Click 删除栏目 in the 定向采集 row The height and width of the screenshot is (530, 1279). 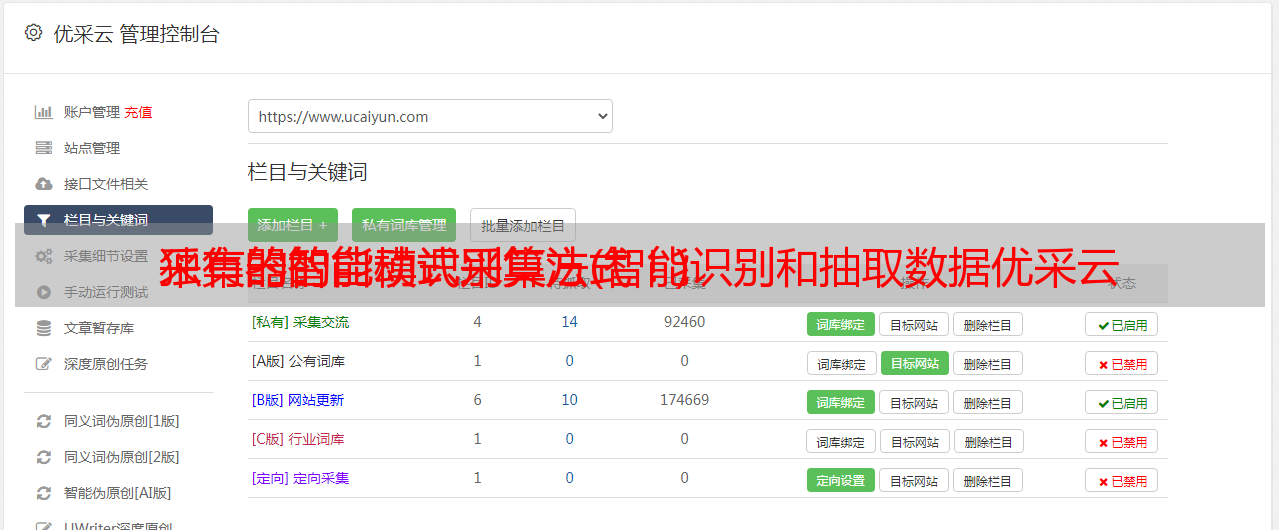[988, 480]
